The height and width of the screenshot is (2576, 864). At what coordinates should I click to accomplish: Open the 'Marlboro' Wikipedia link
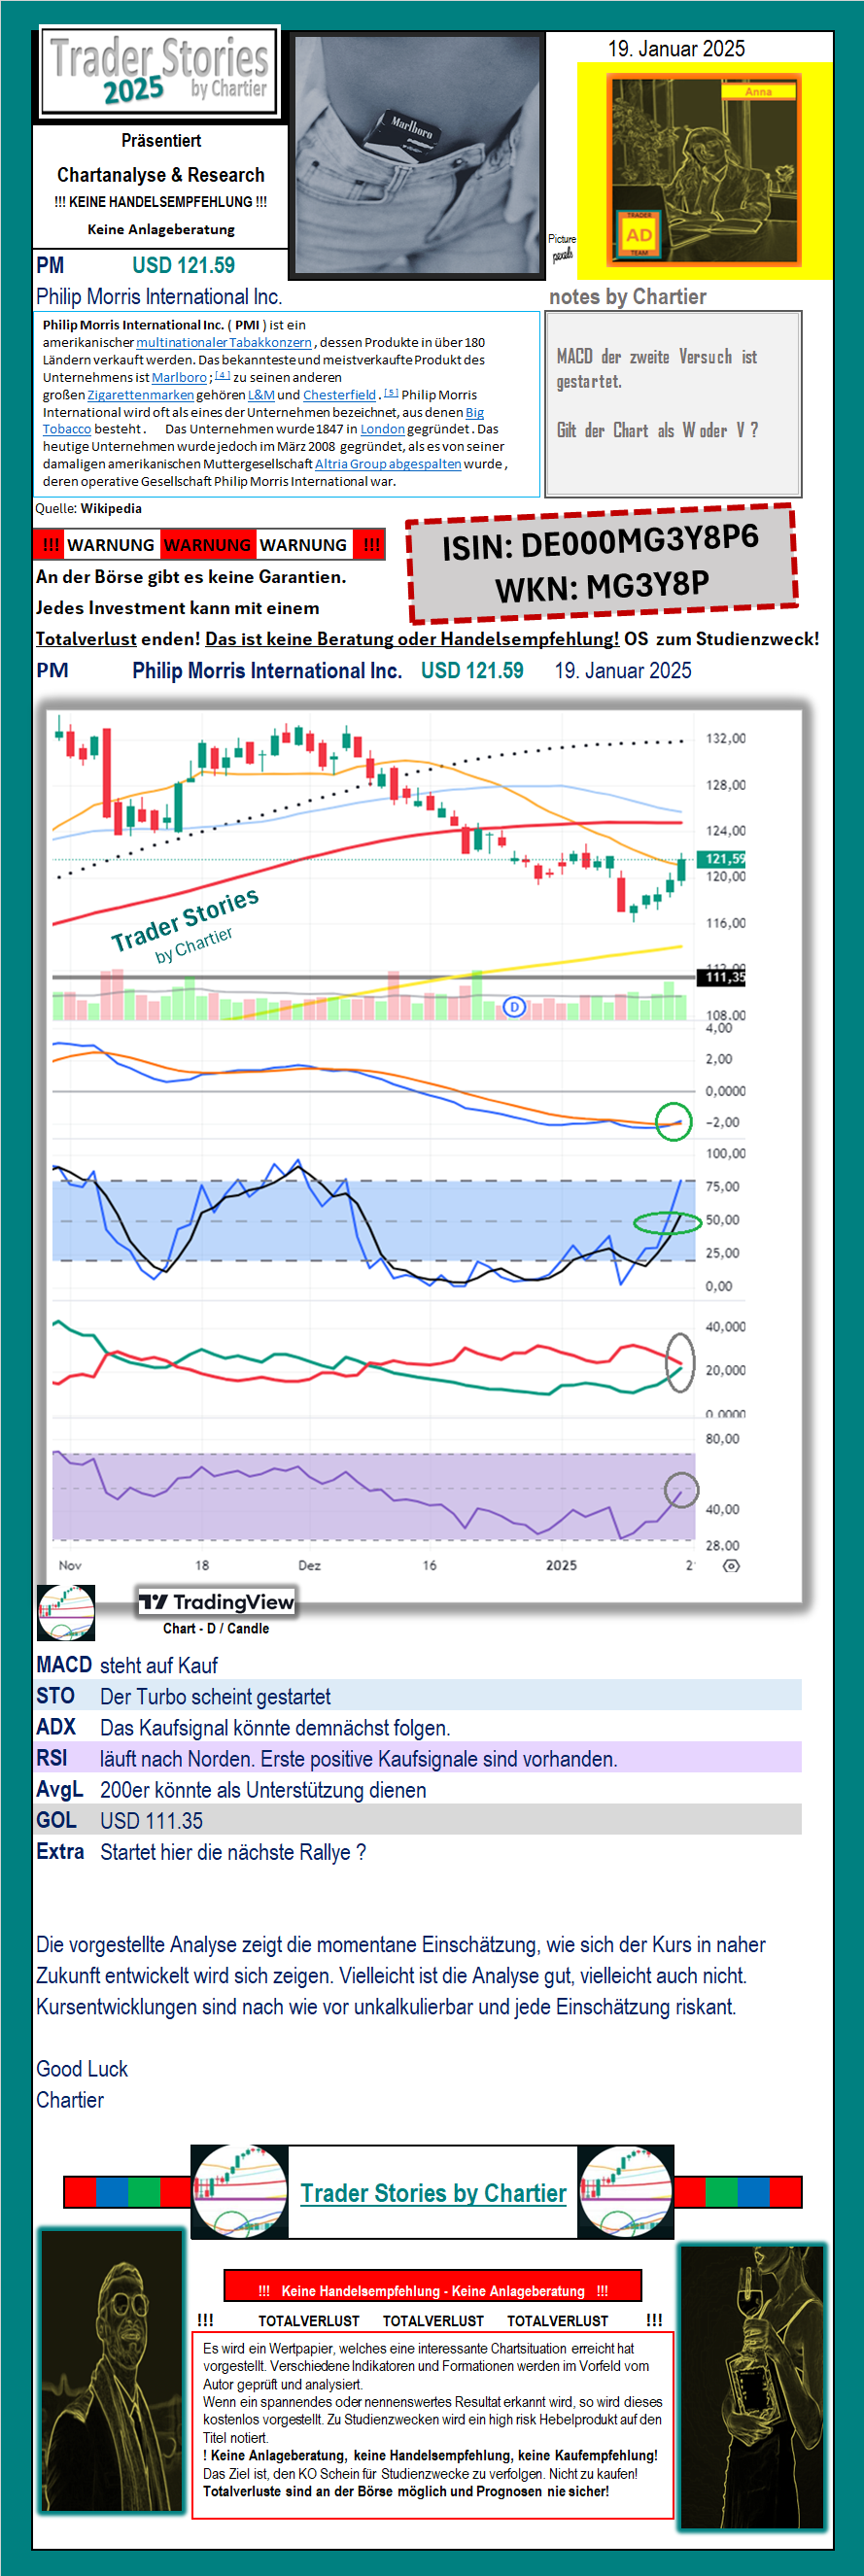179,377
